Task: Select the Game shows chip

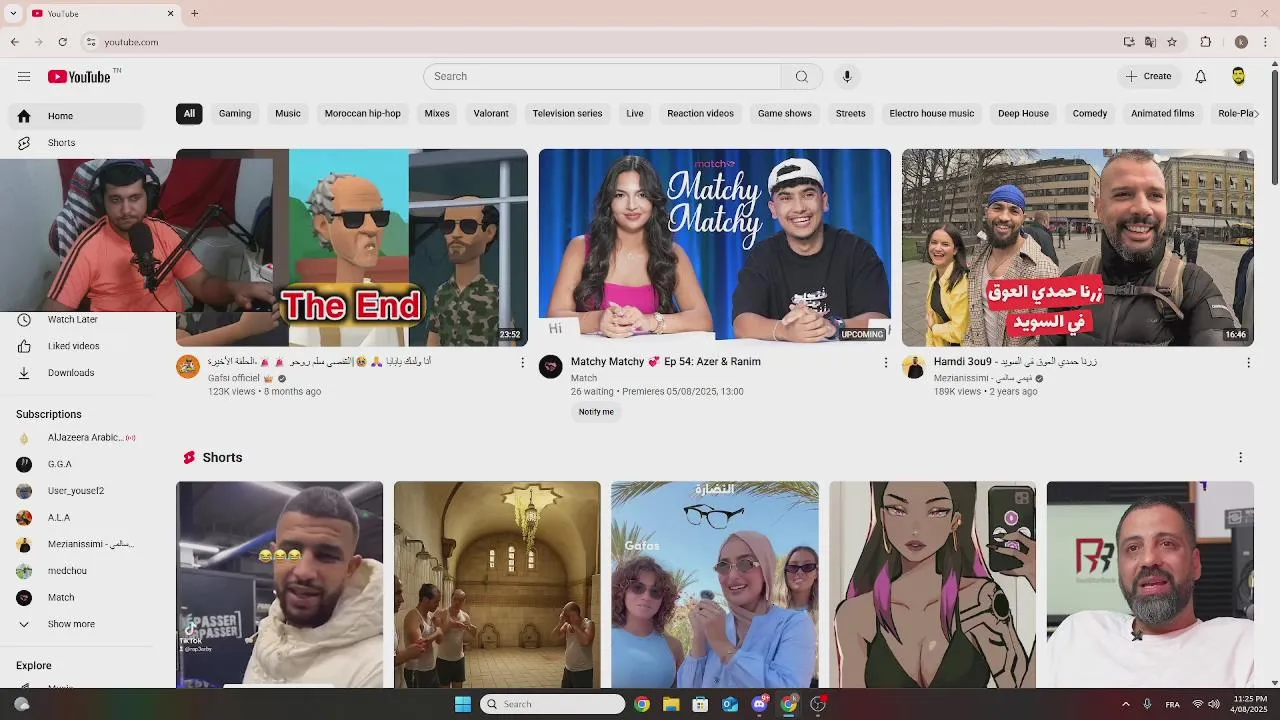Action: point(784,114)
